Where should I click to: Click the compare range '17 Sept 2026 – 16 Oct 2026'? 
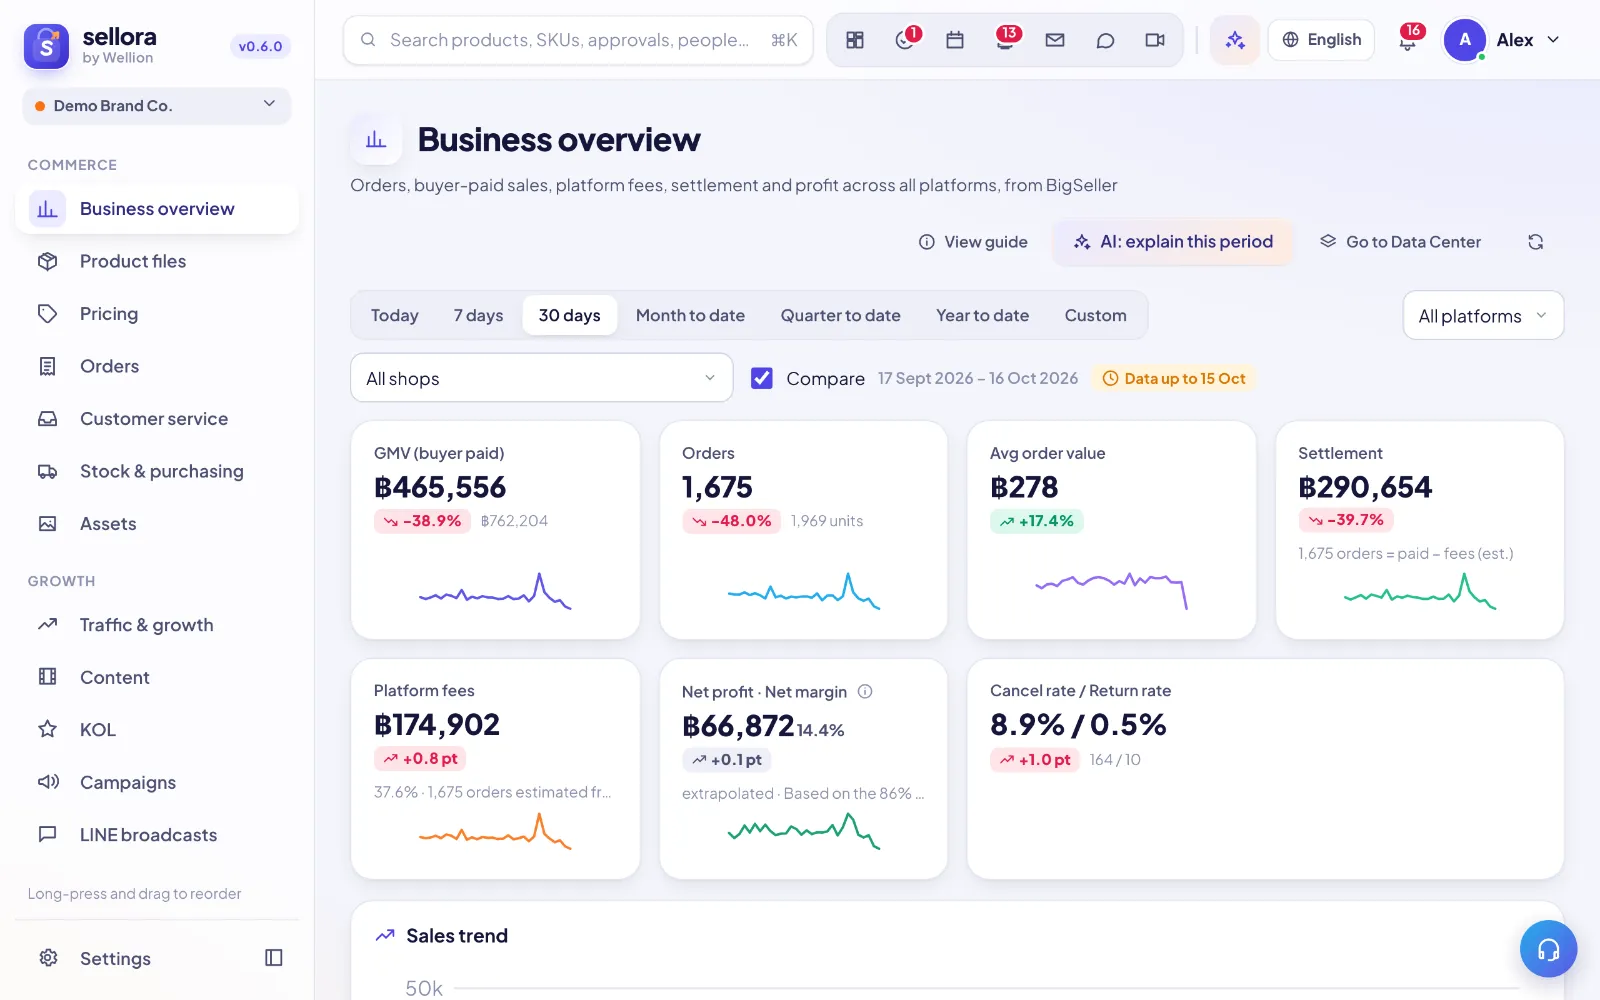click(978, 378)
